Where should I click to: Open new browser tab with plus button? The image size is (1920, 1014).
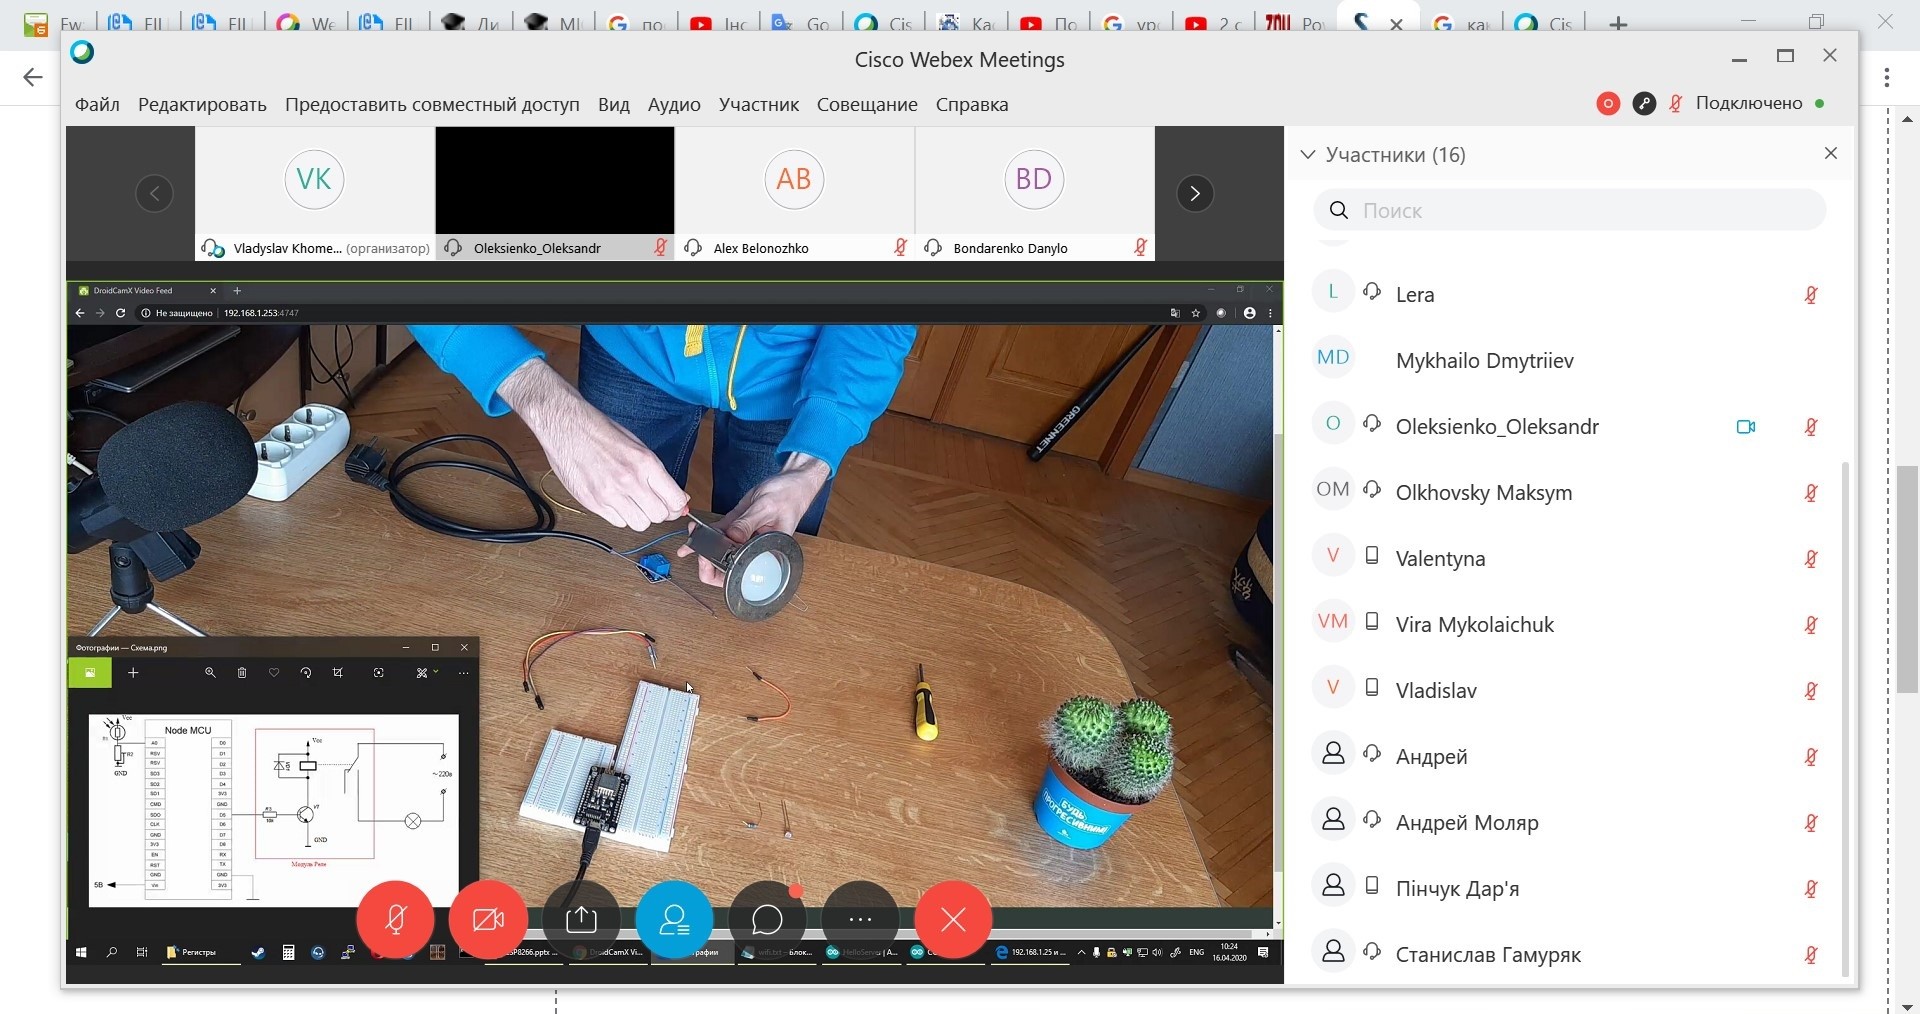point(1618,23)
